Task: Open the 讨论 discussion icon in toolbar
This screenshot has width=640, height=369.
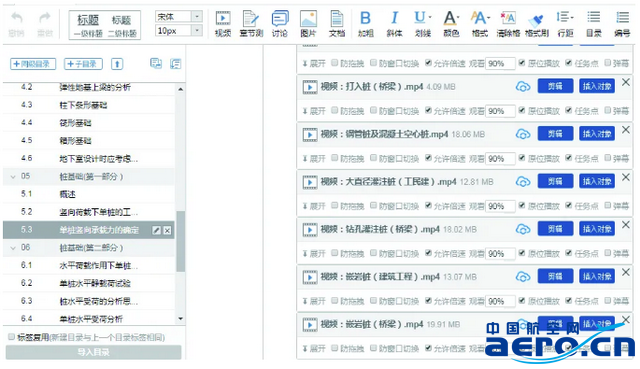Action: coord(280,24)
